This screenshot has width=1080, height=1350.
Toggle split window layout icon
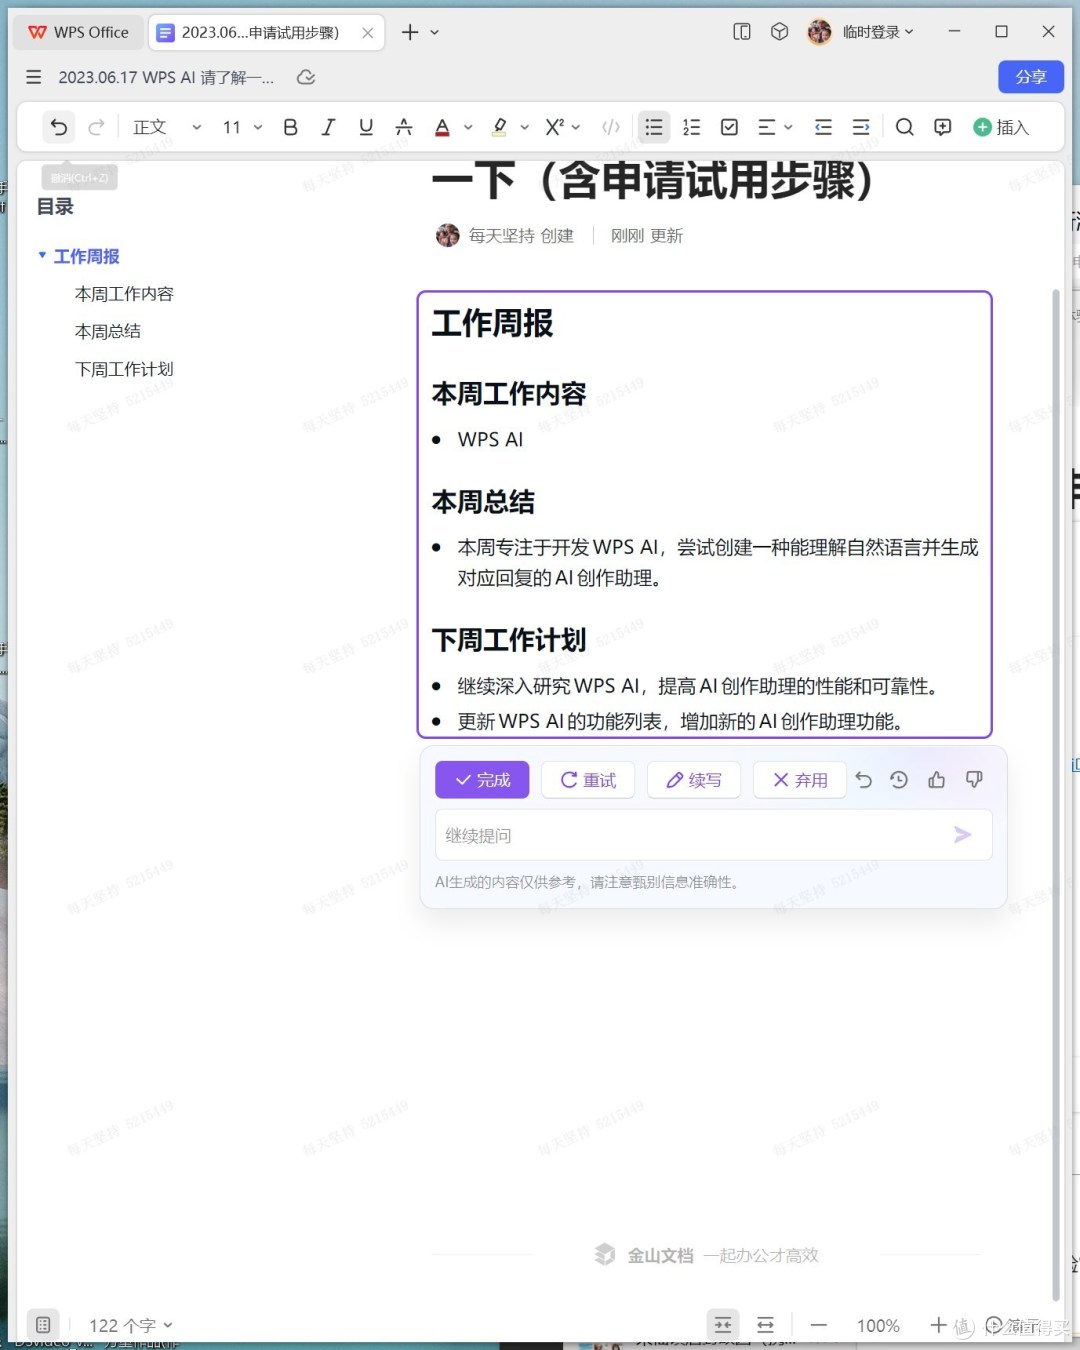(742, 32)
